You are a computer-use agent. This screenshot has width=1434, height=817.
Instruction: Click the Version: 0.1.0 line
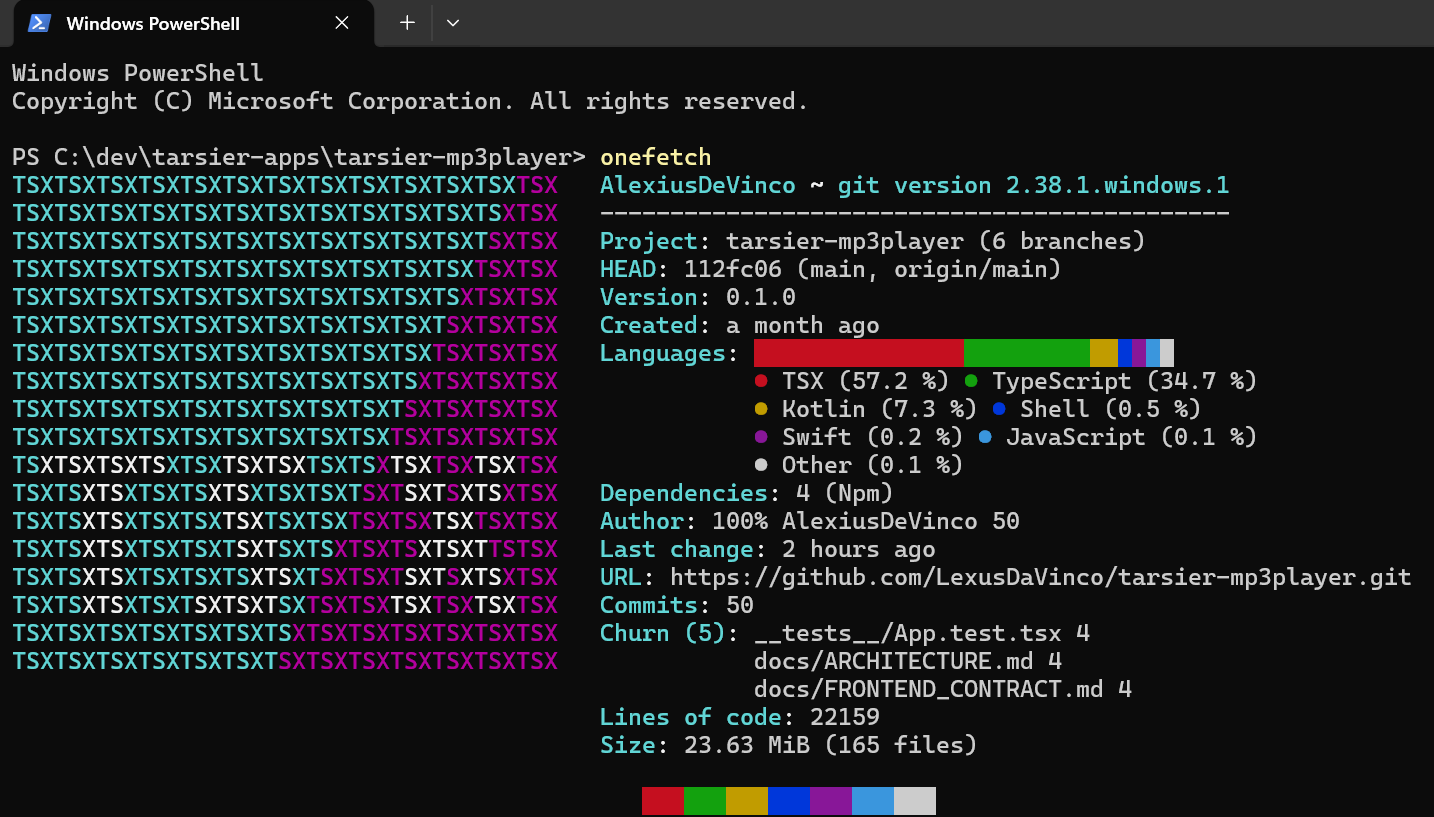tap(698, 297)
